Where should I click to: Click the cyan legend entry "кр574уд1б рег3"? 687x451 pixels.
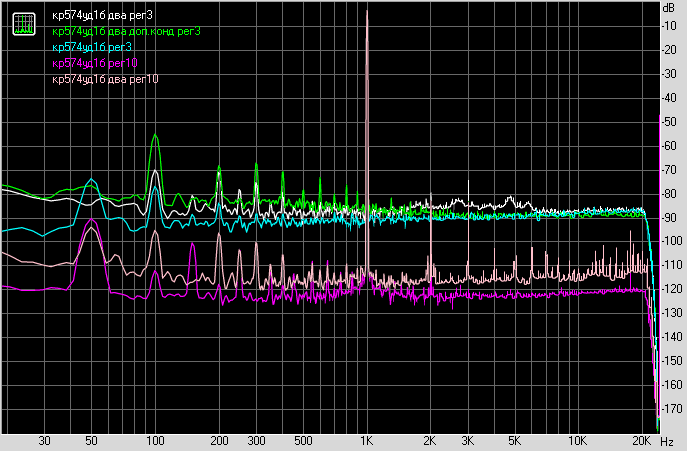[92, 47]
